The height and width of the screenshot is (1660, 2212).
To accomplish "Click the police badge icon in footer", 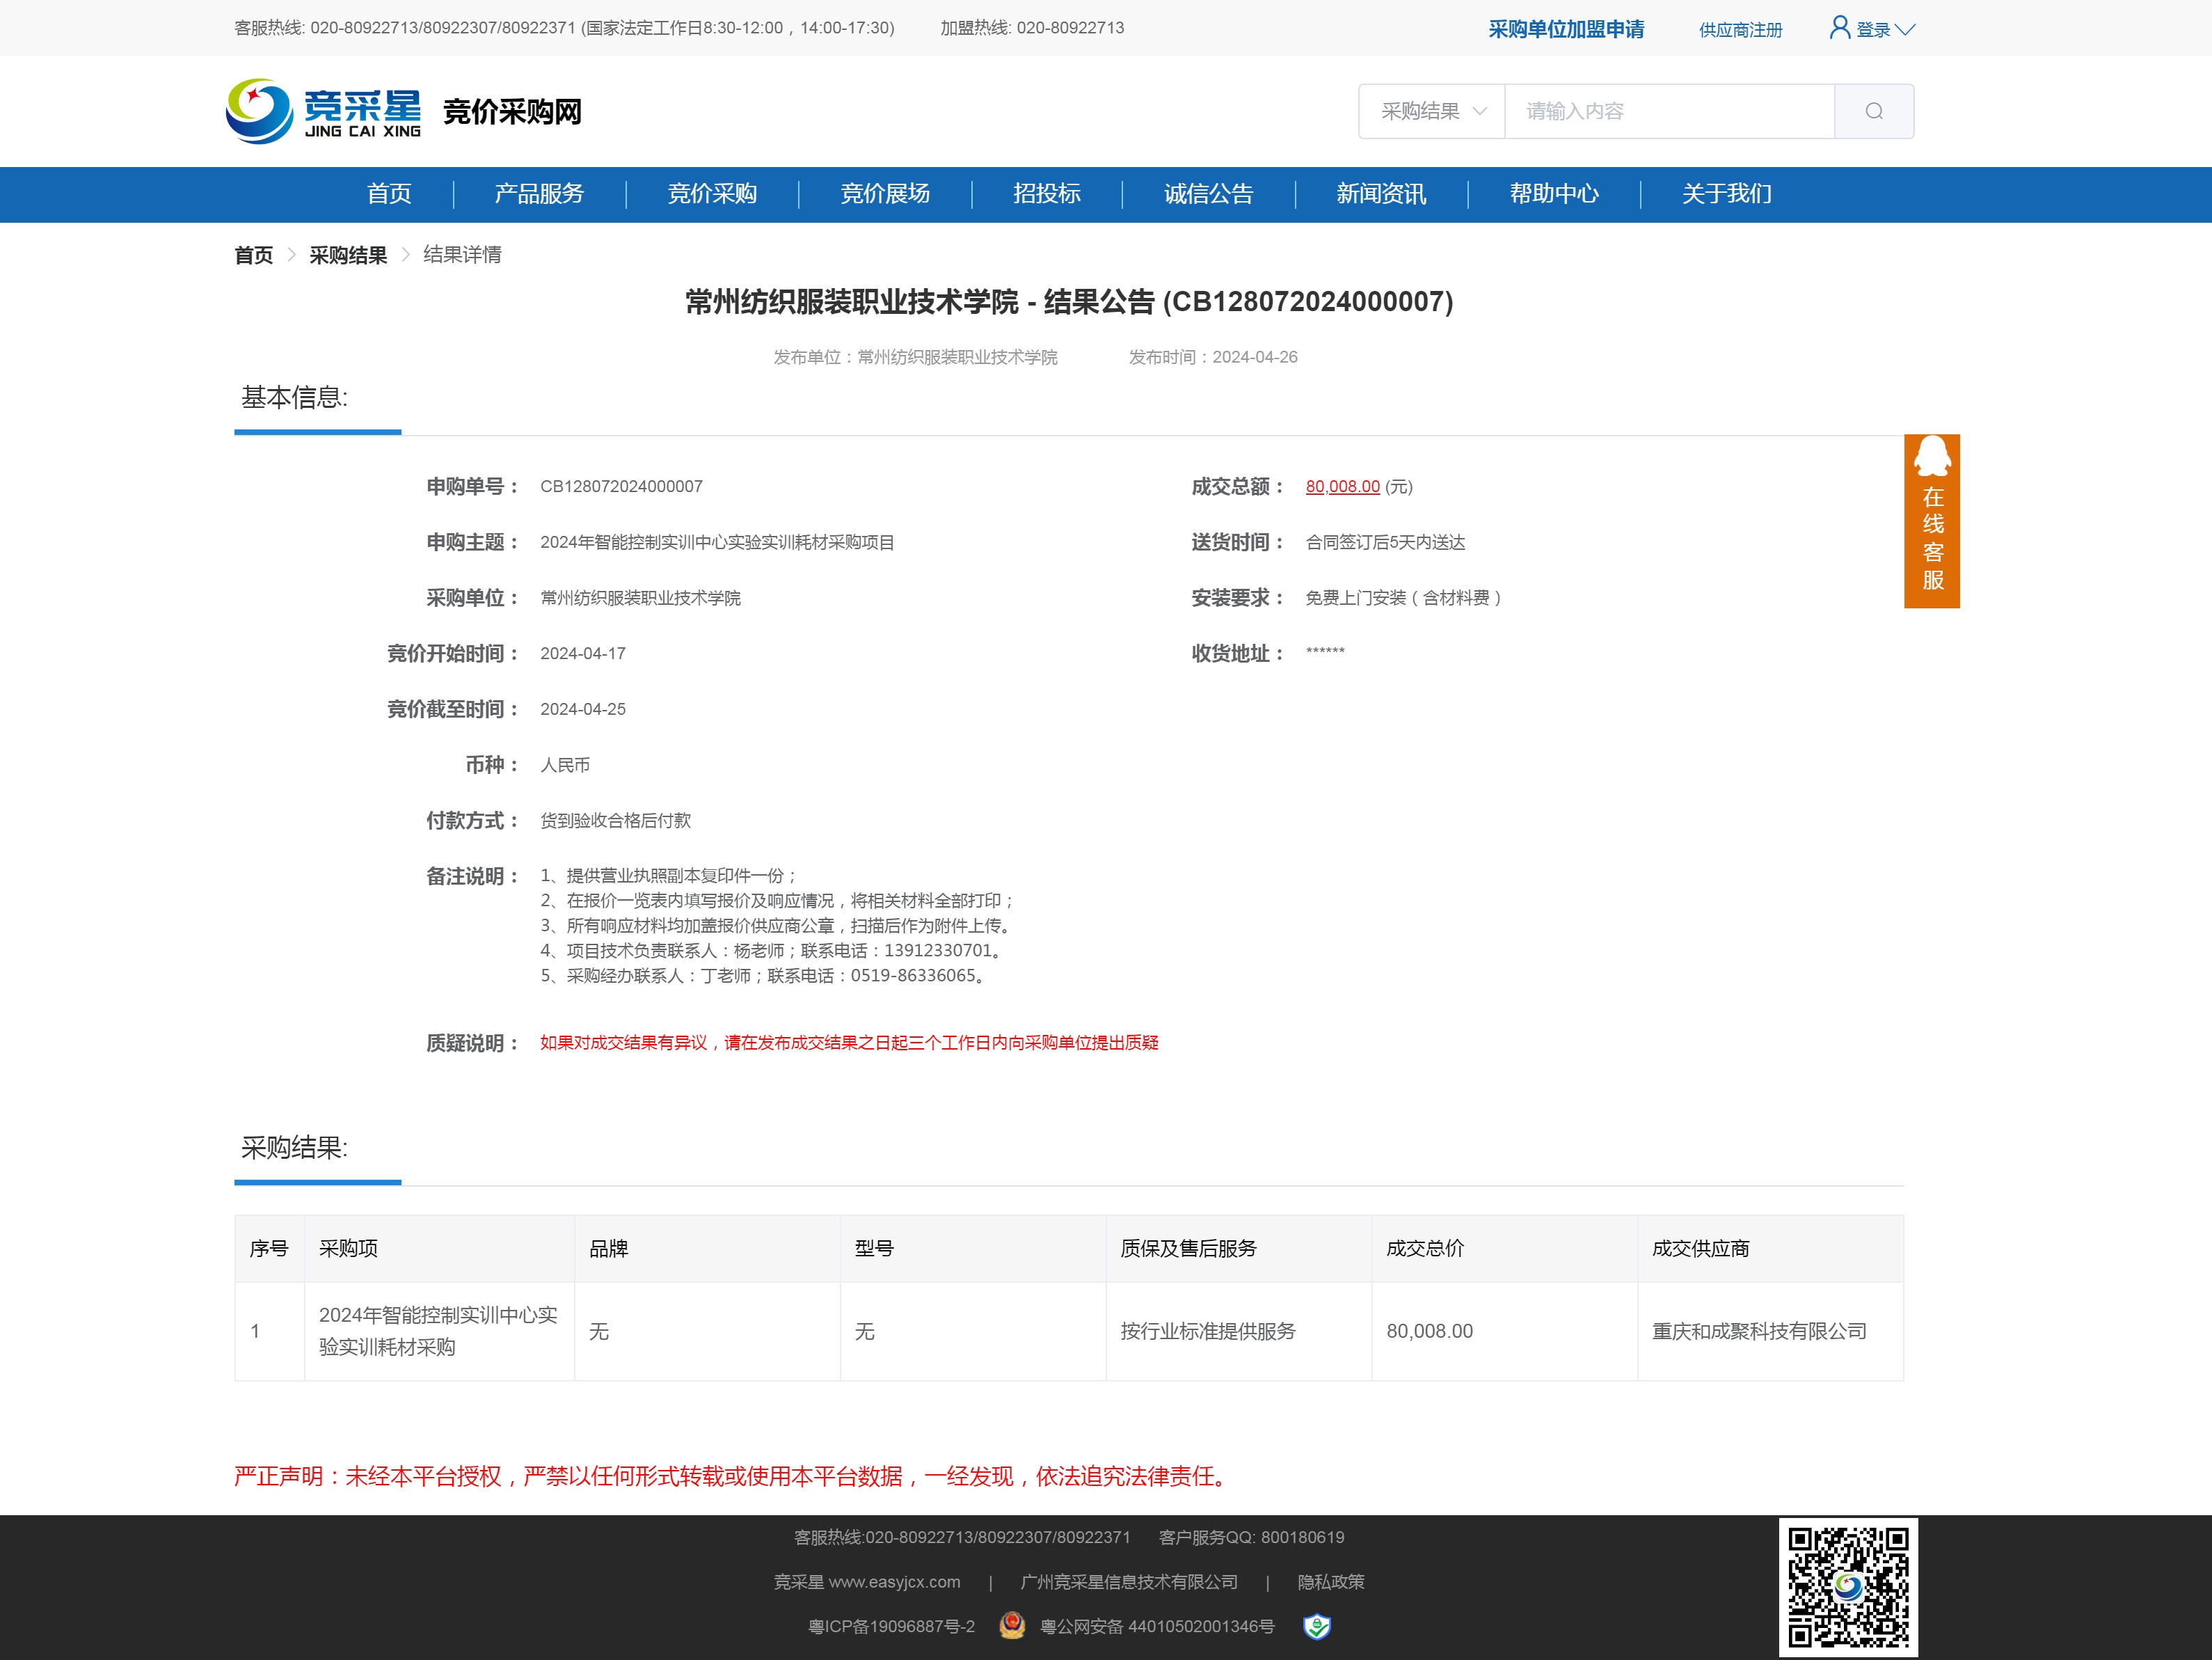I will tap(1012, 1626).
